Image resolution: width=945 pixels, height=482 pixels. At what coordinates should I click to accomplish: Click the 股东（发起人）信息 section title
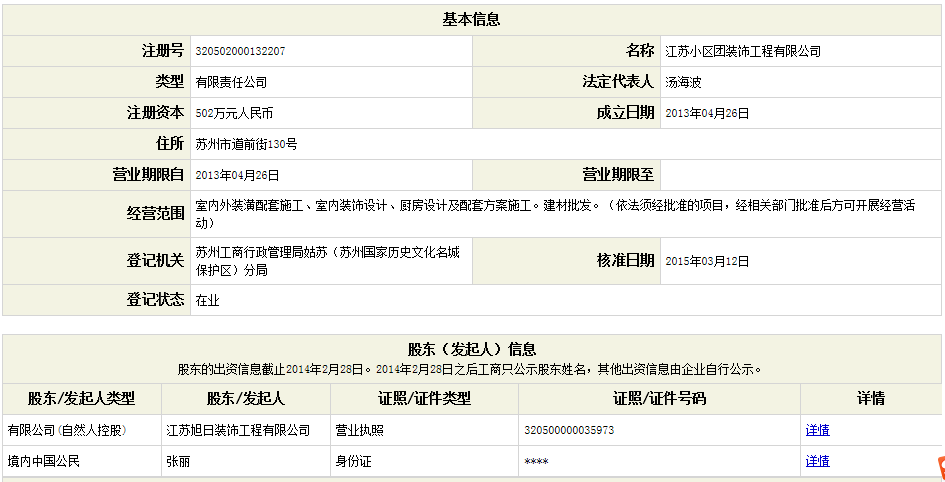pos(471,349)
